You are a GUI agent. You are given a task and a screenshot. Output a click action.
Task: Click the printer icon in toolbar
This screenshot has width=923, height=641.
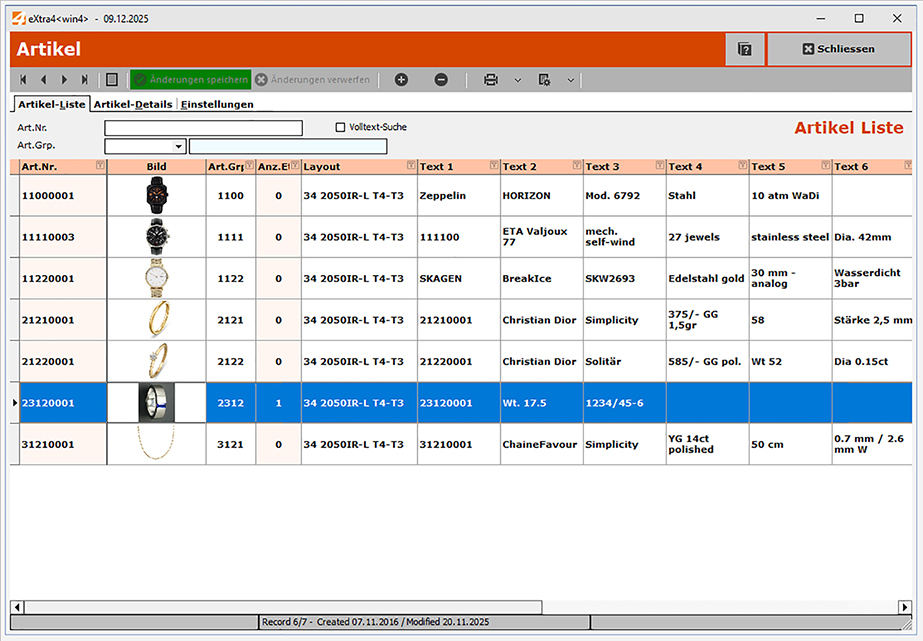[491, 80]
